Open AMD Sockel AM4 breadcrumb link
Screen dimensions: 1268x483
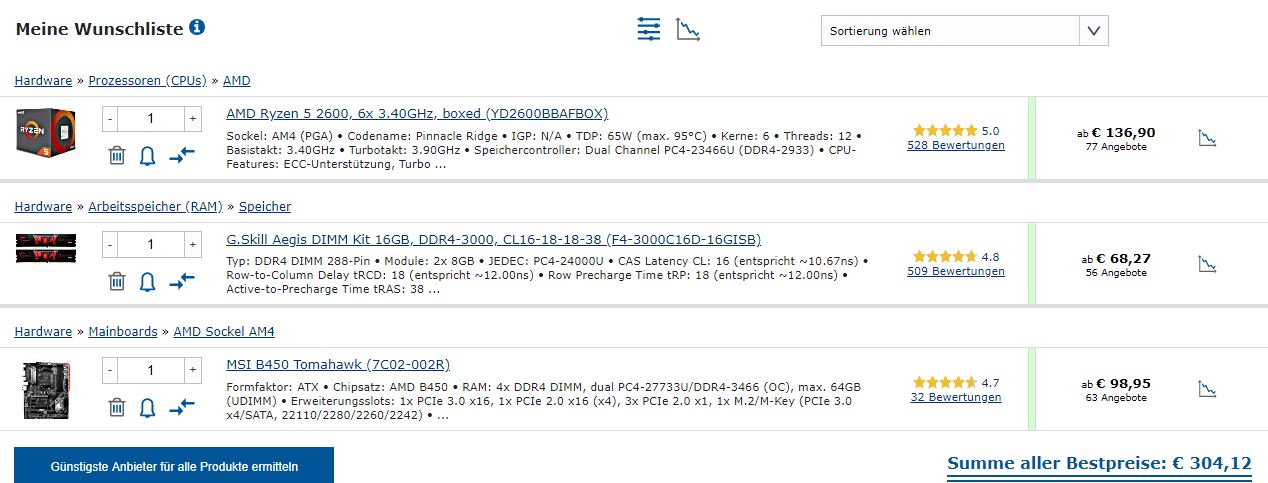click(224, 331)
